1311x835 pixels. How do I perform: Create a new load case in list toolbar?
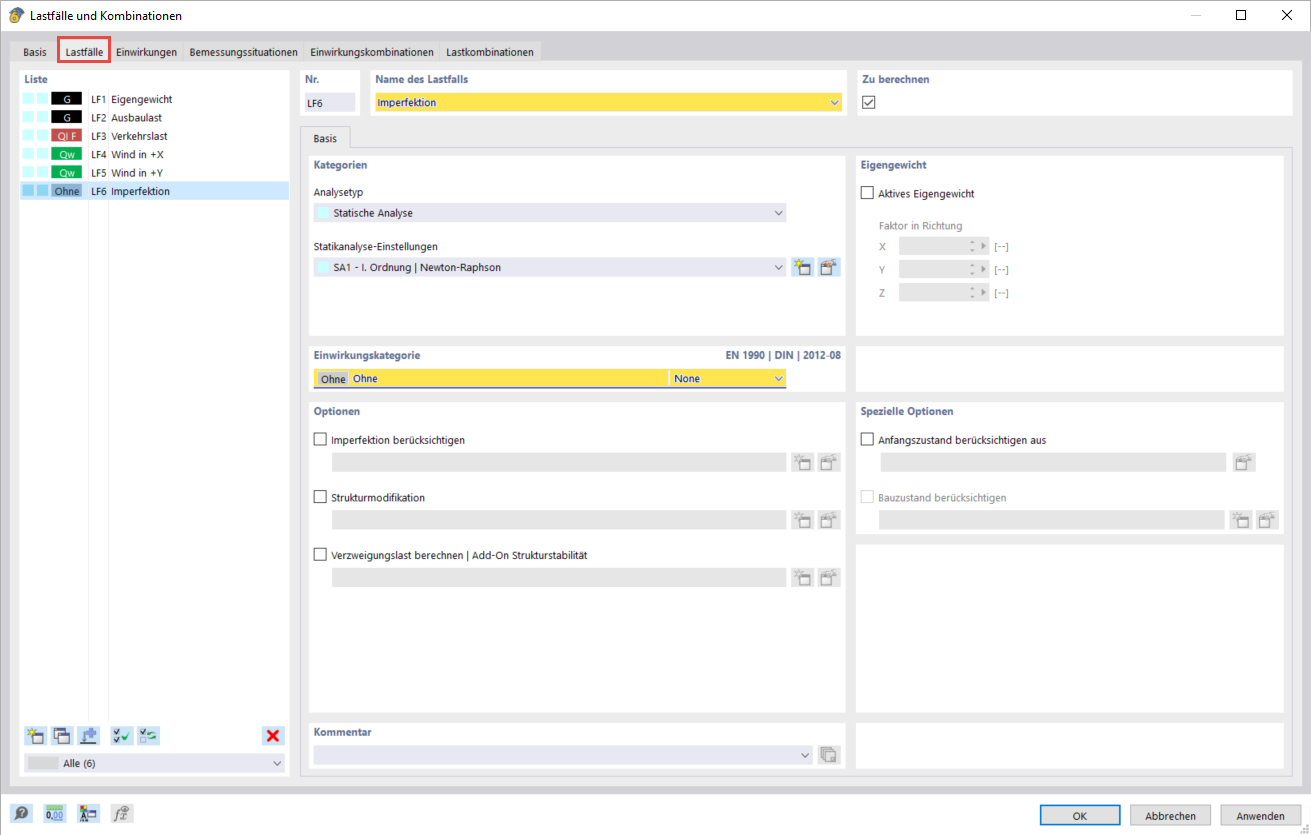[35, 736]
